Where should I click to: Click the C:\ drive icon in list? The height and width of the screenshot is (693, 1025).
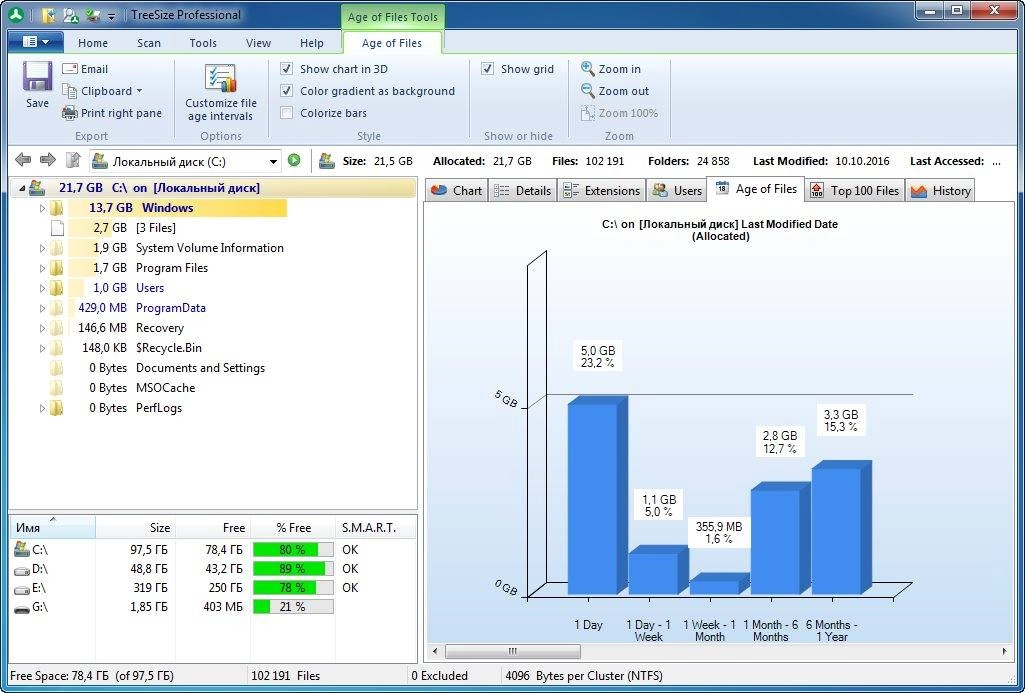coord(22,549)
